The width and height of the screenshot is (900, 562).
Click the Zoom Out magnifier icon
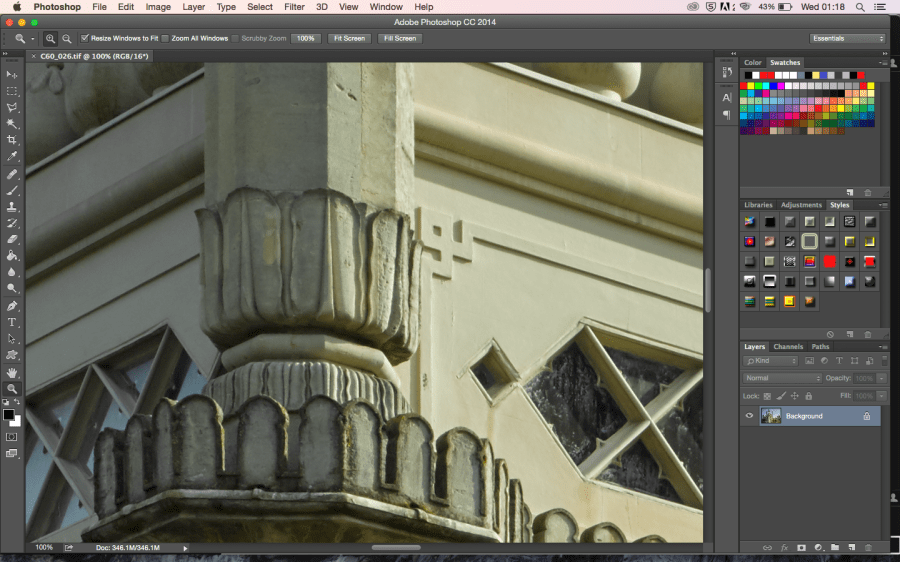click(67, 38)
